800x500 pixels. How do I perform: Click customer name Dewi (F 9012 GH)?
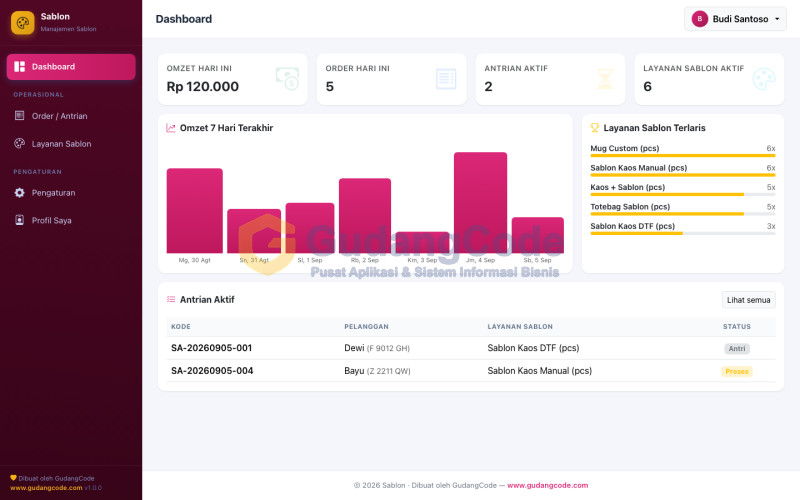(377, 348)
